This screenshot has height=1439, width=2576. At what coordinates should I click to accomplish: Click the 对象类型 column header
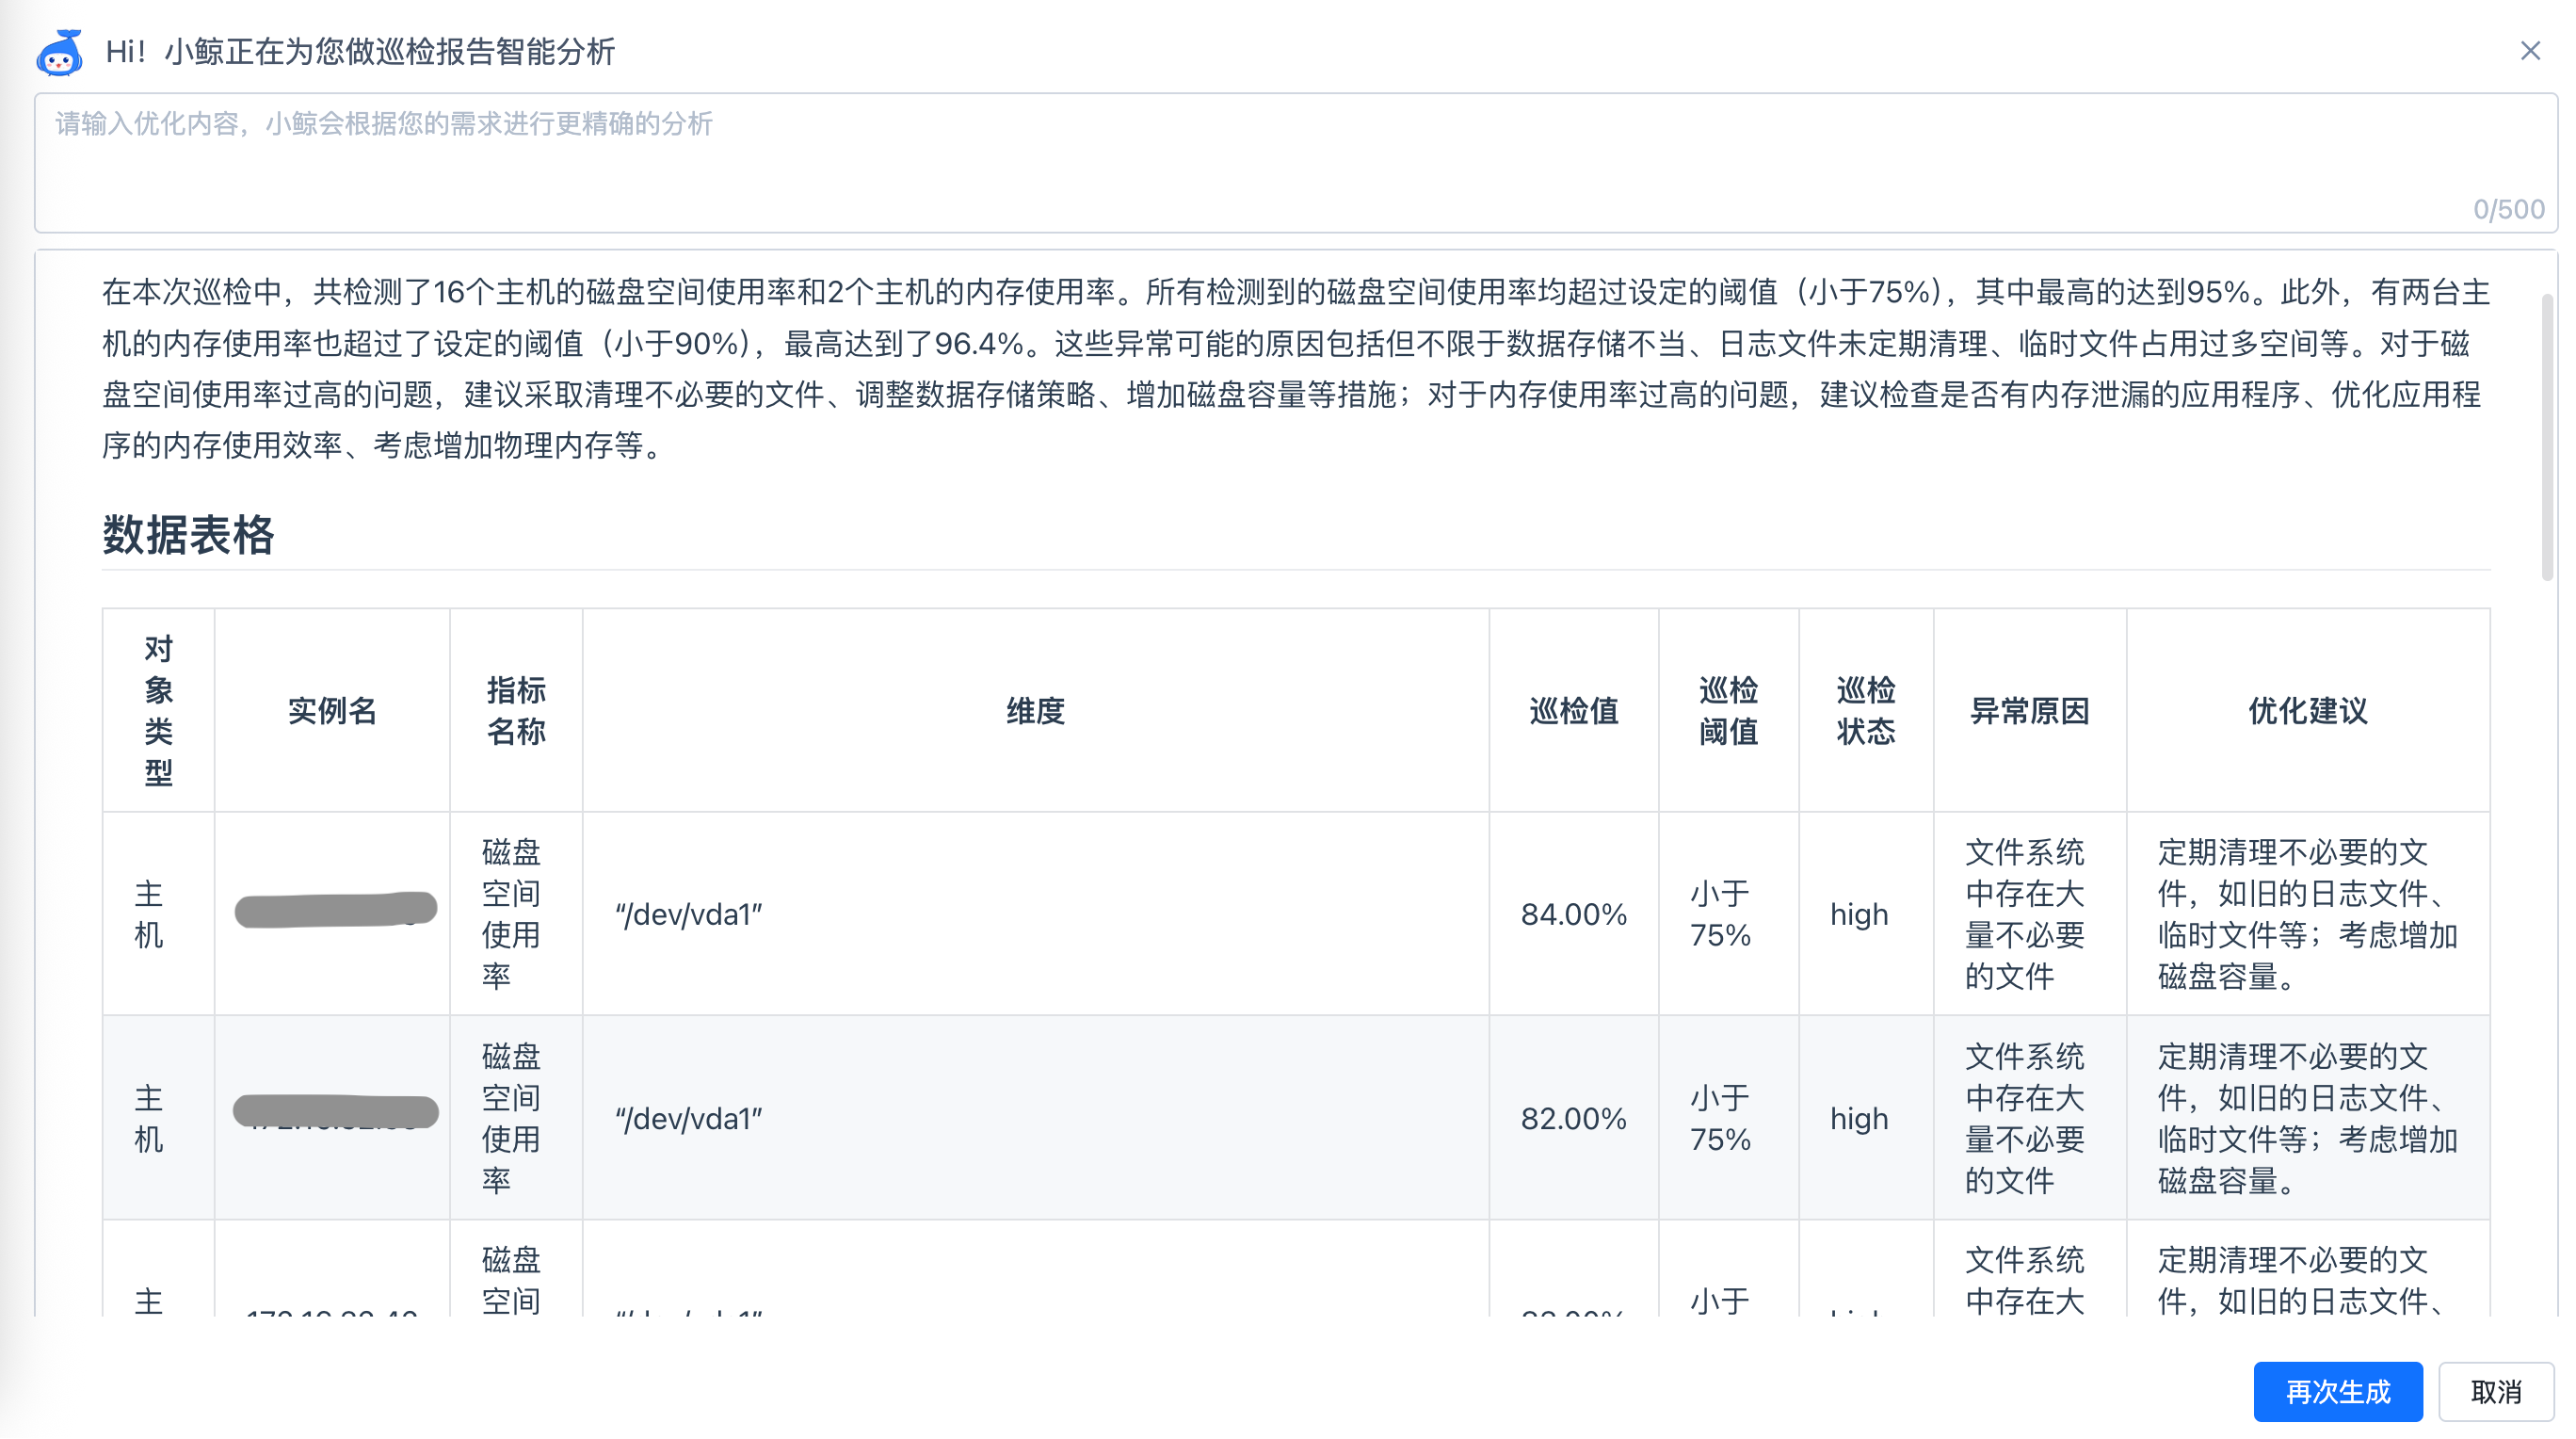pos(158,710)
